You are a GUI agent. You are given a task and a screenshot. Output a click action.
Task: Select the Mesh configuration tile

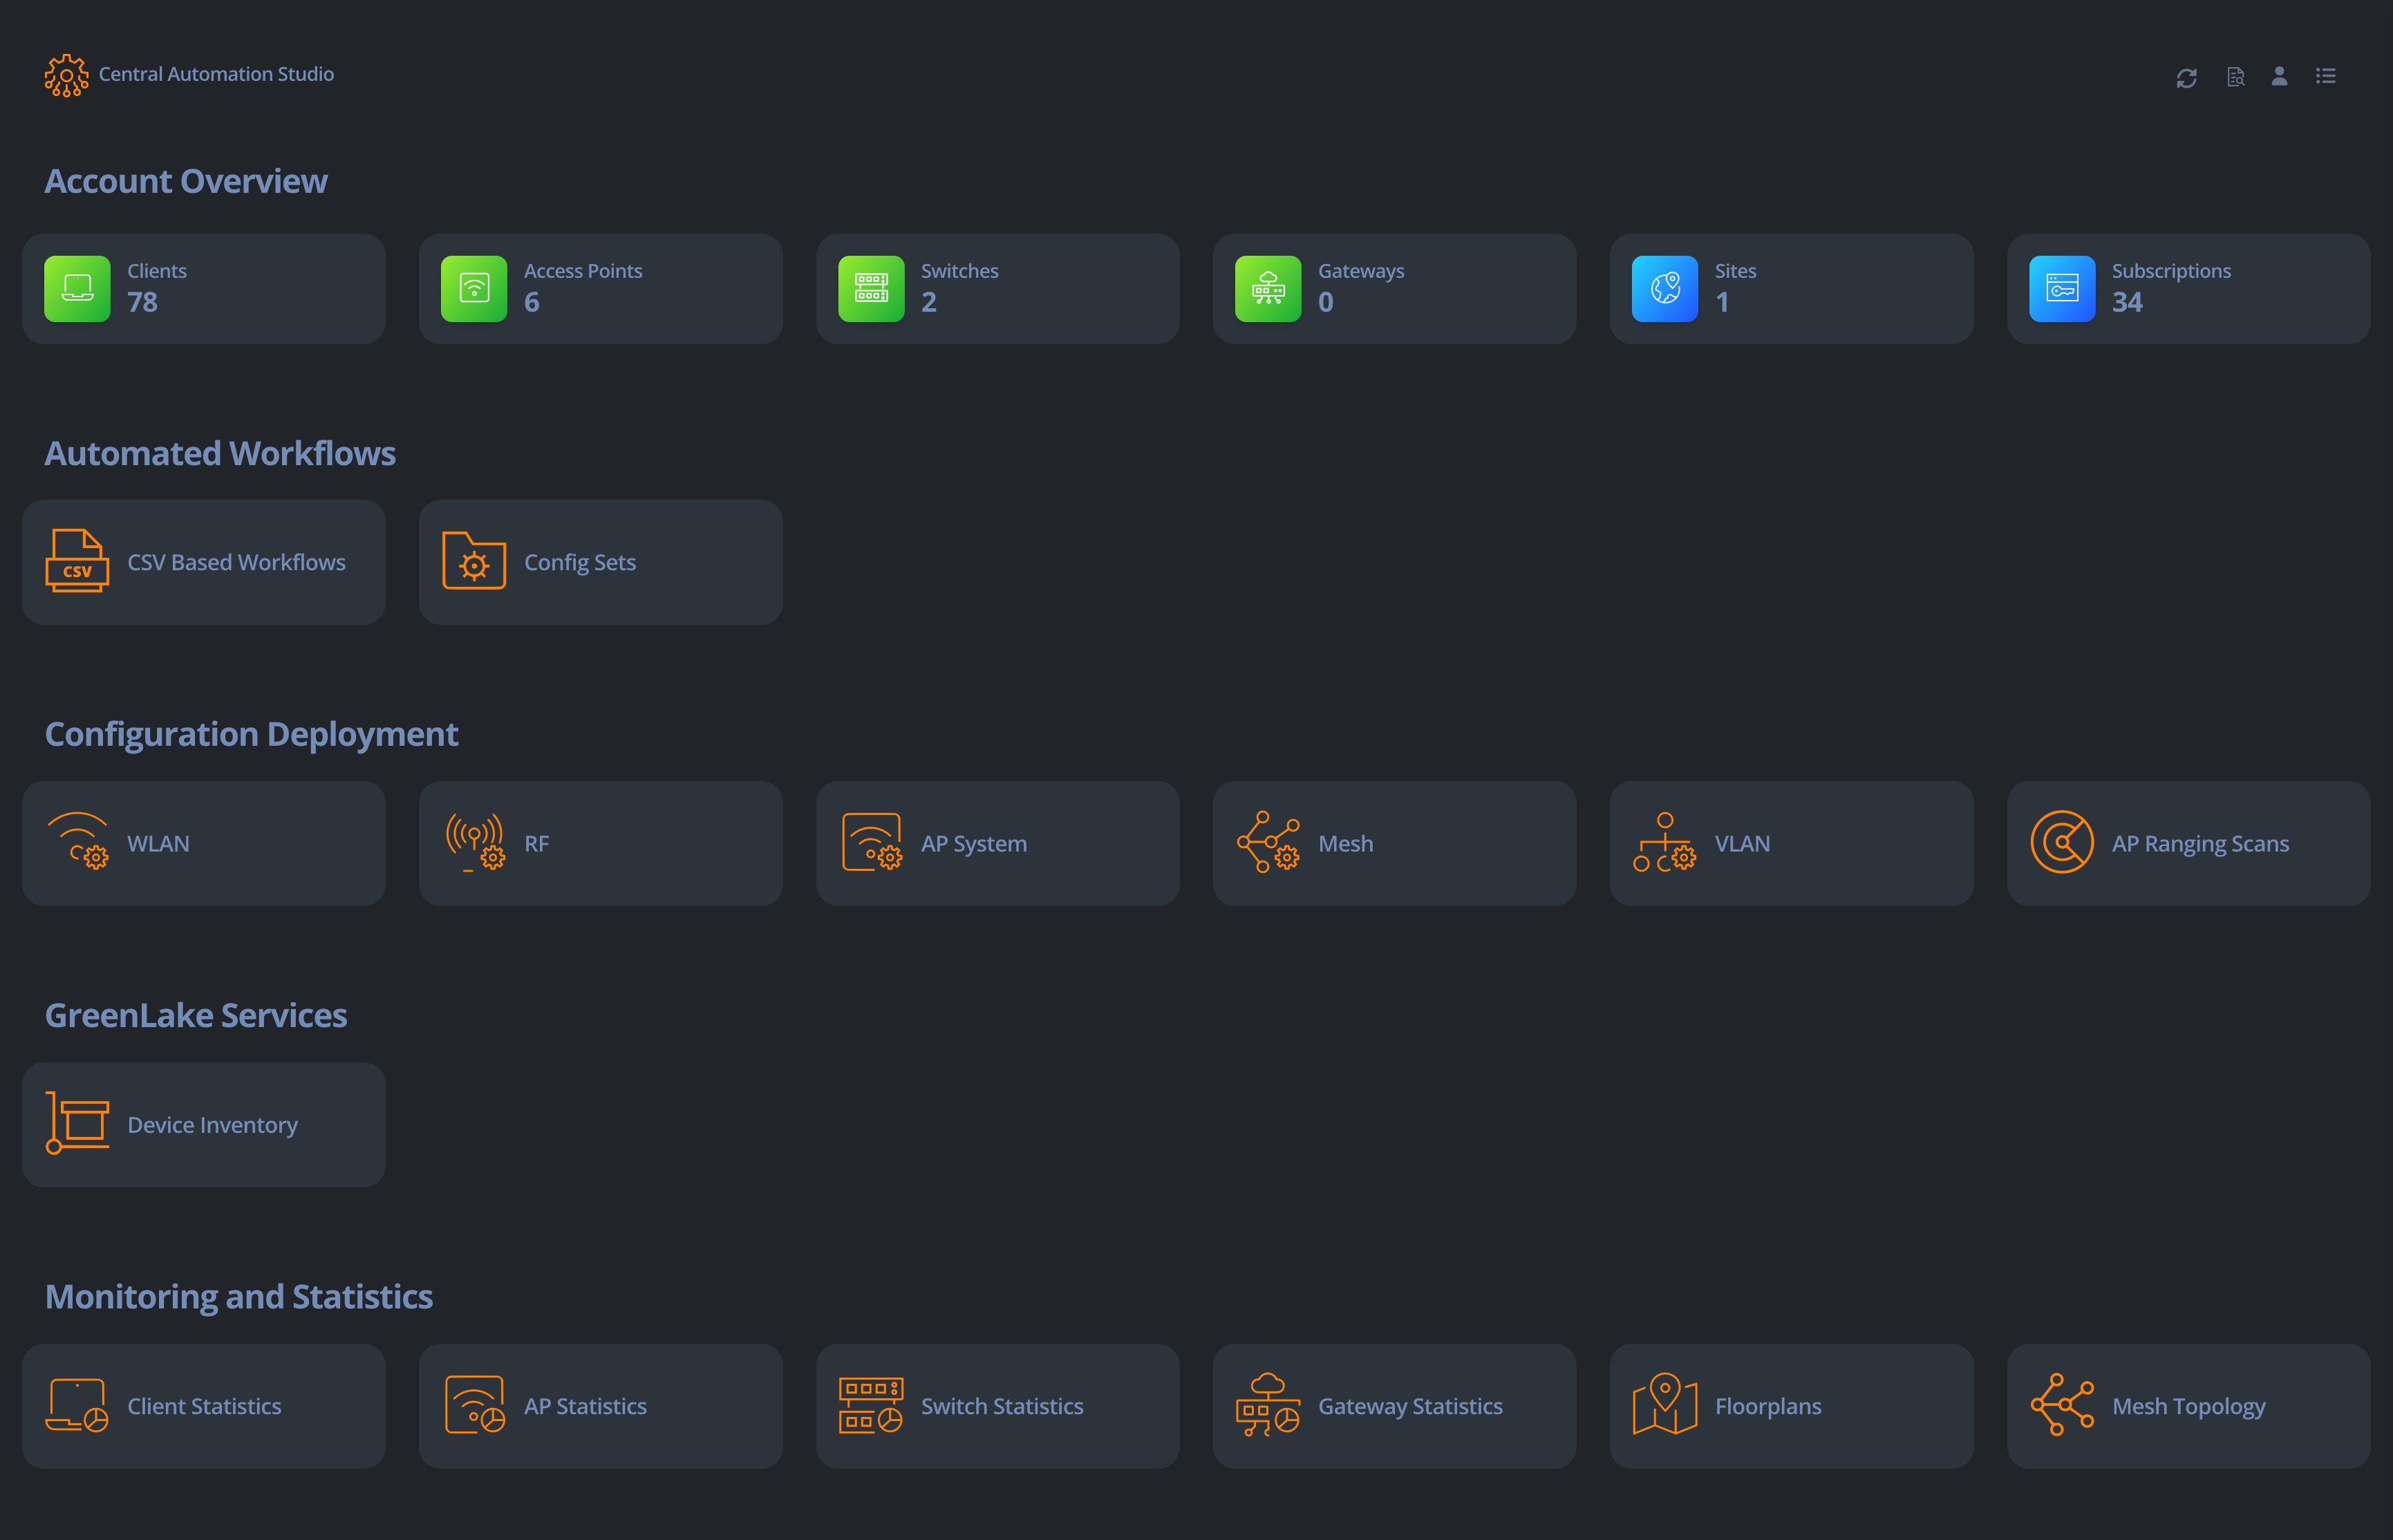pos(1394,843)
